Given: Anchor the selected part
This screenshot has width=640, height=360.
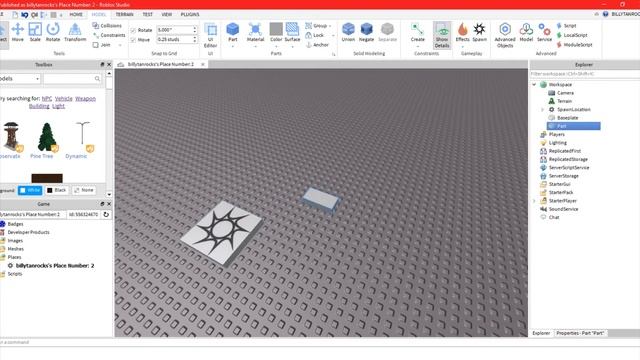Looking at the screenshot, I should click(317, 45).
